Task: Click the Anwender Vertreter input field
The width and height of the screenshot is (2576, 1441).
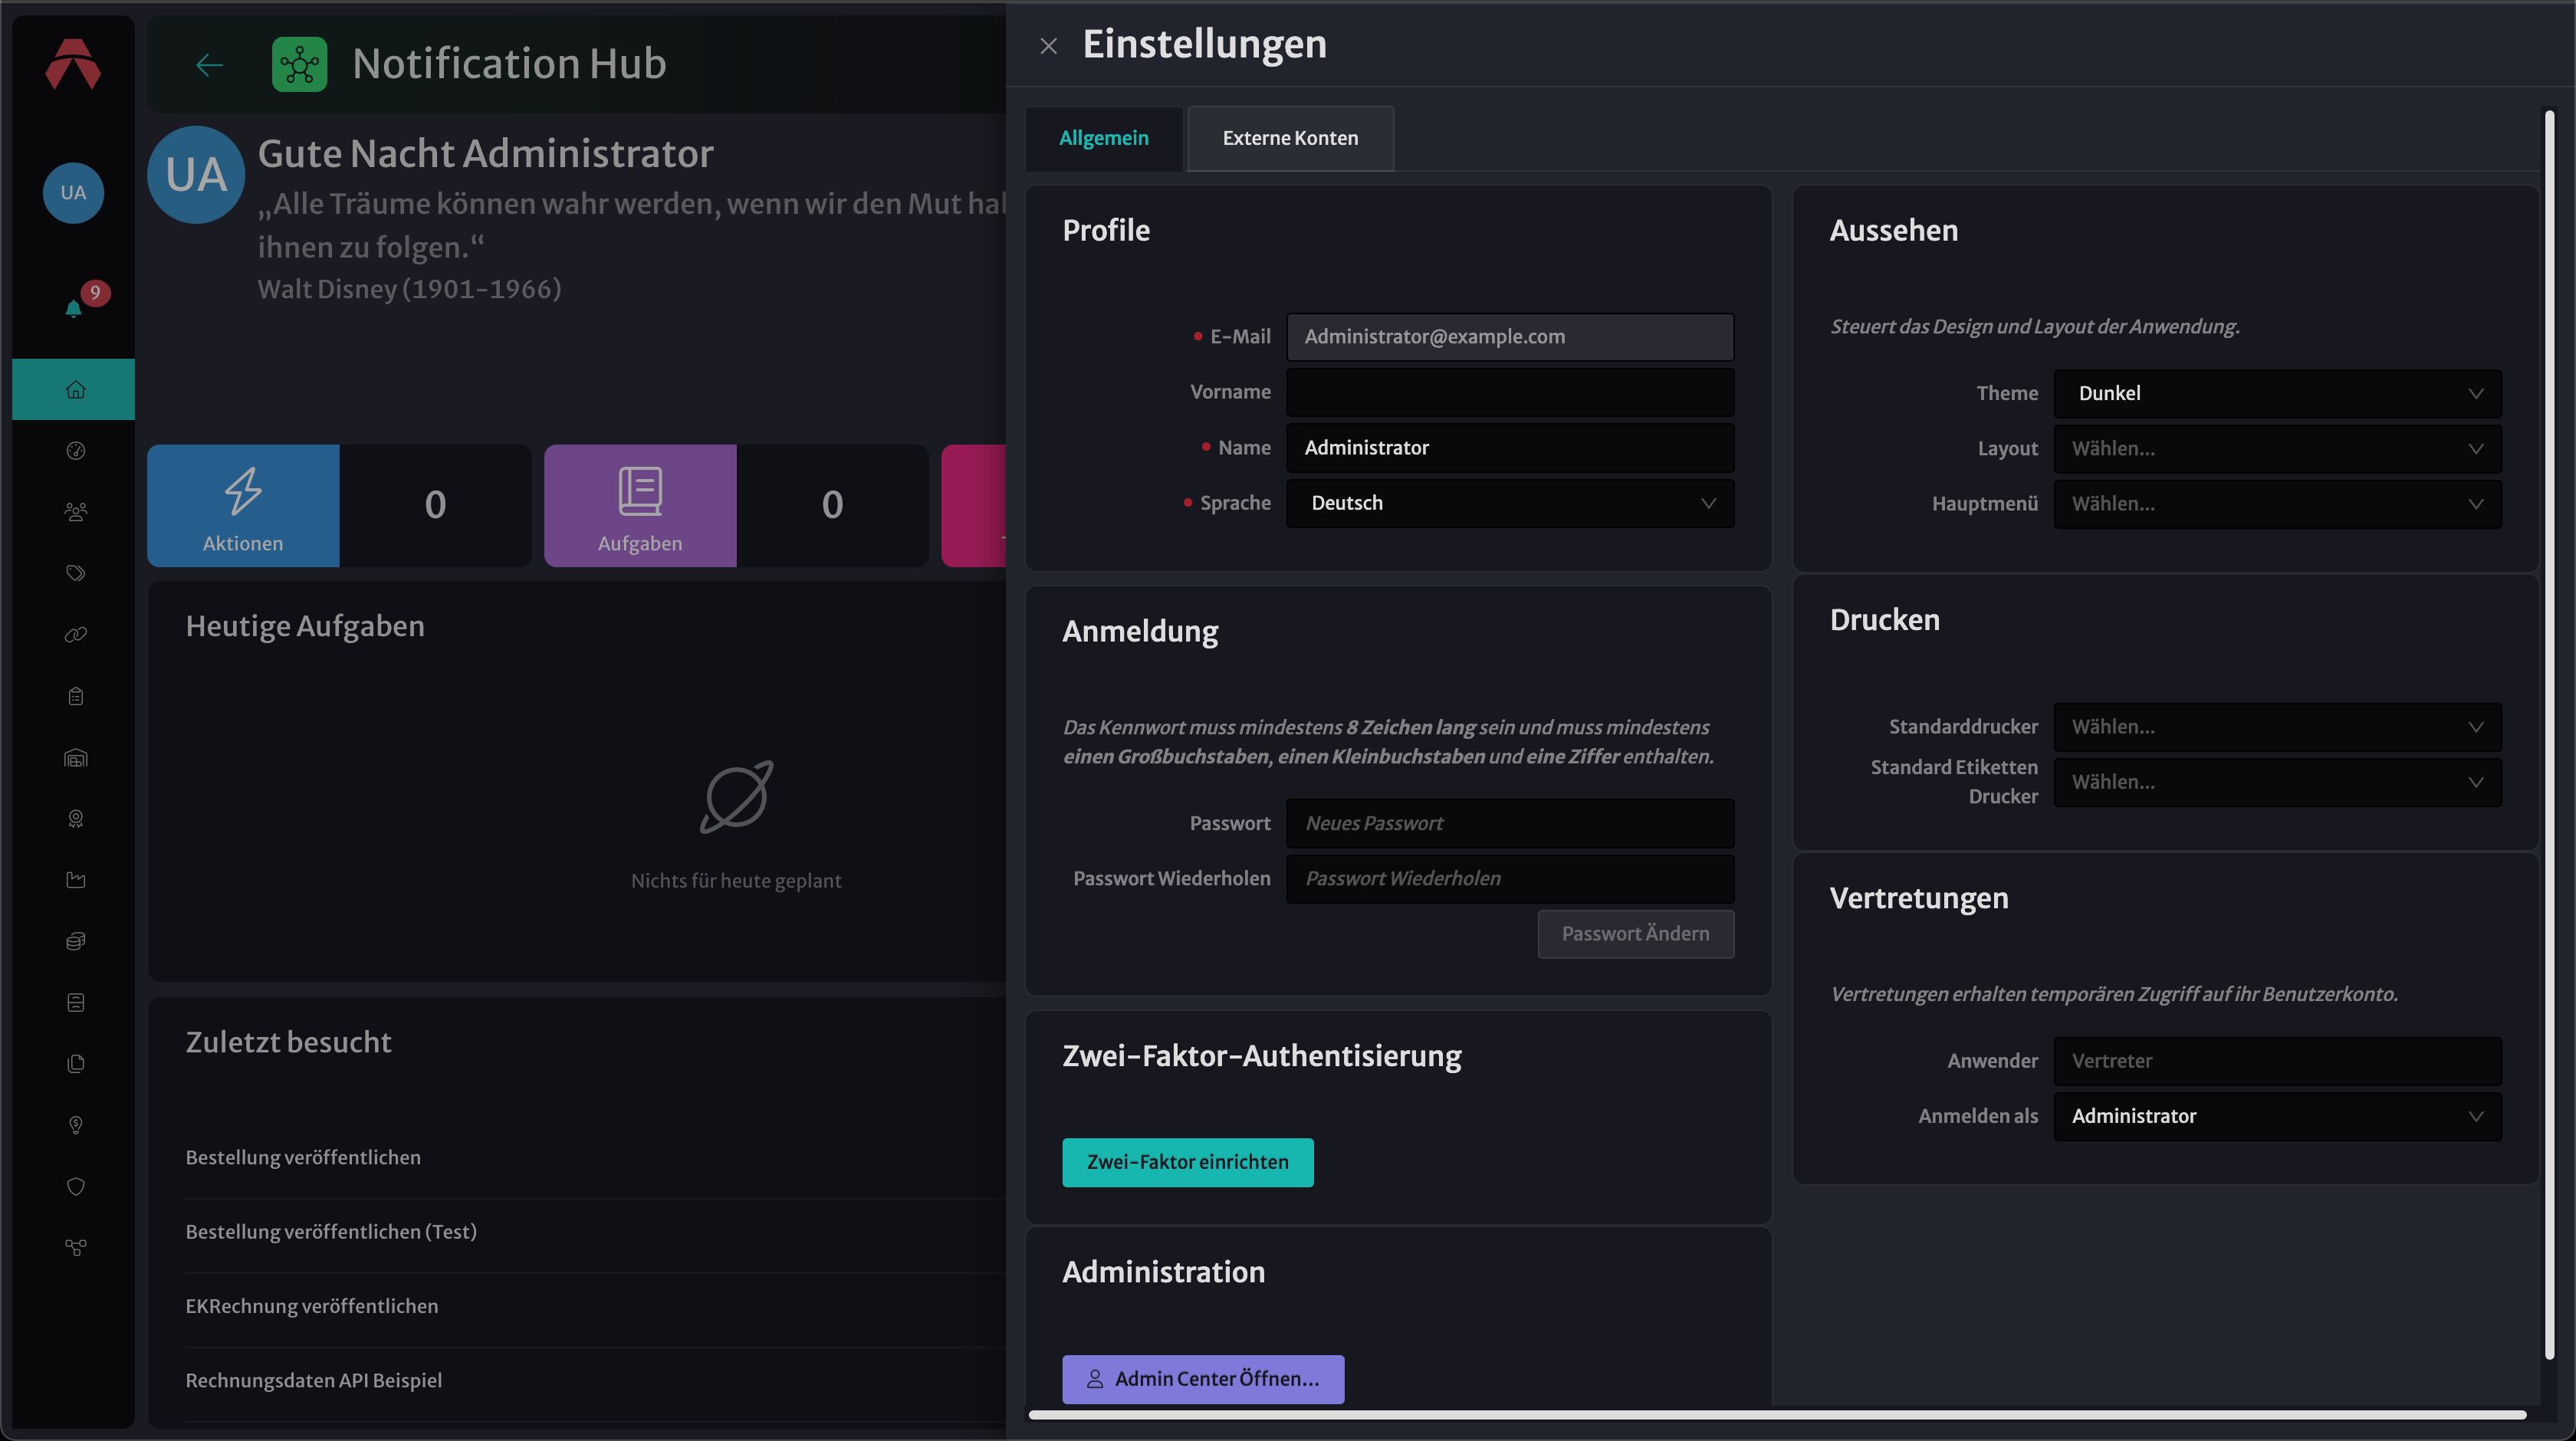Action: pyautogui.click(x=2277, y=1061)
